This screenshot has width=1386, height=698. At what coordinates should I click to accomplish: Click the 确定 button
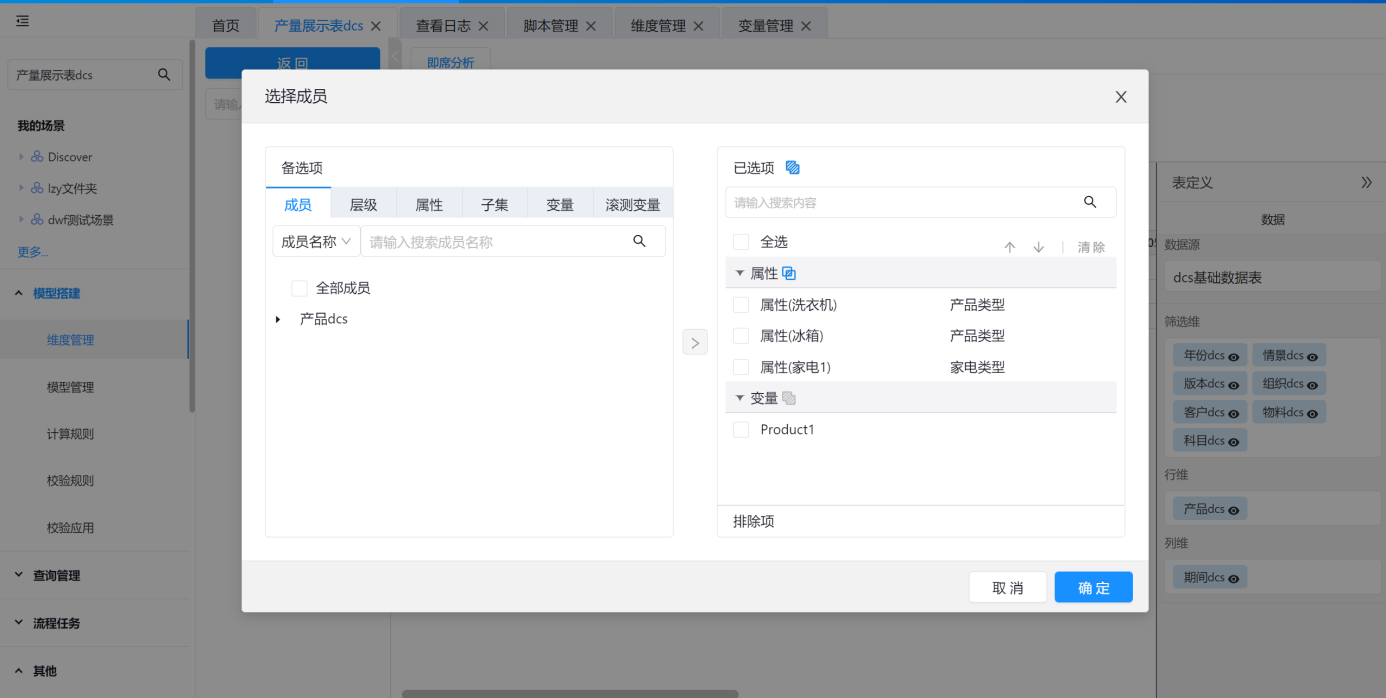coord(1093,587)
